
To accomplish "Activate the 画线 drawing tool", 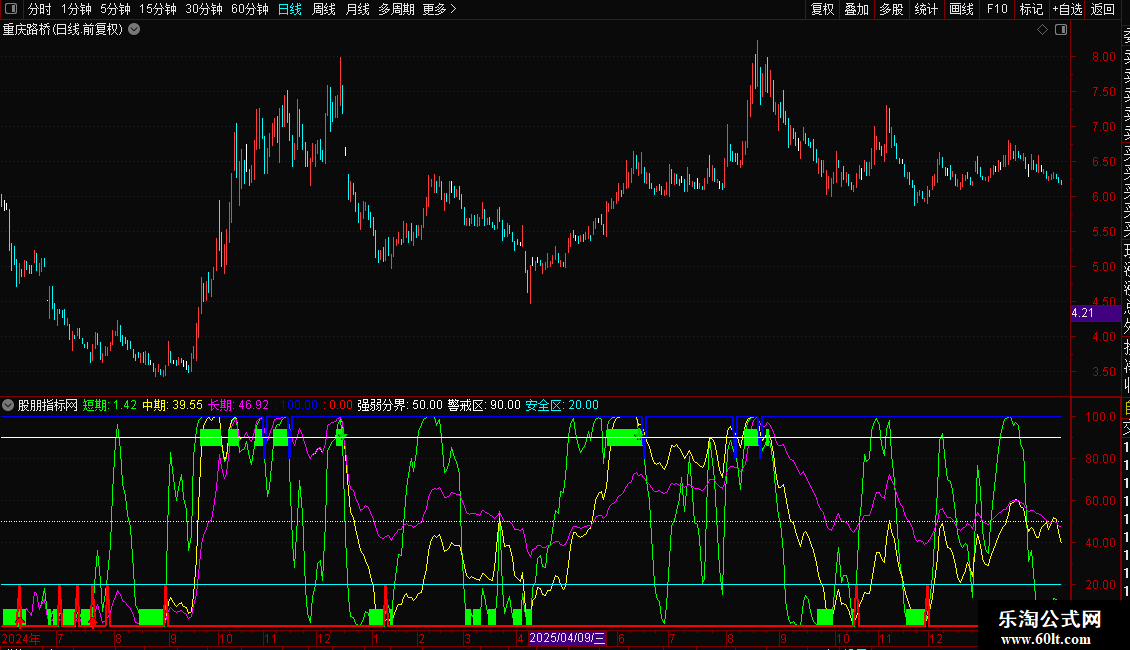I will (961, 9).
